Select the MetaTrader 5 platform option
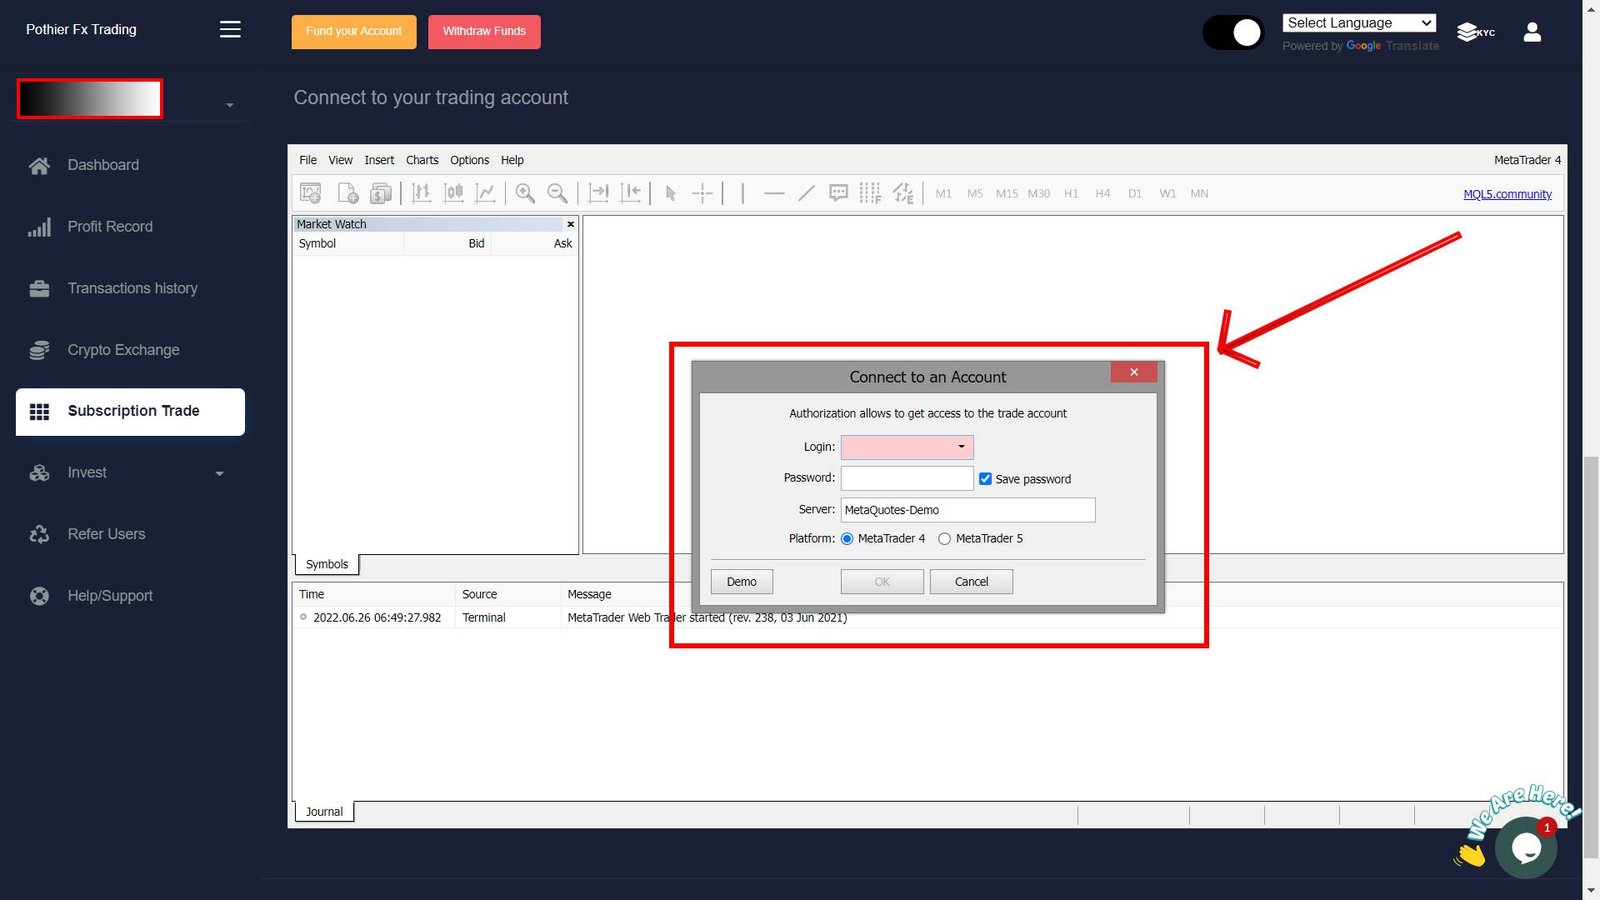Viewport: 1600px width, 900px height. [944, 539]
